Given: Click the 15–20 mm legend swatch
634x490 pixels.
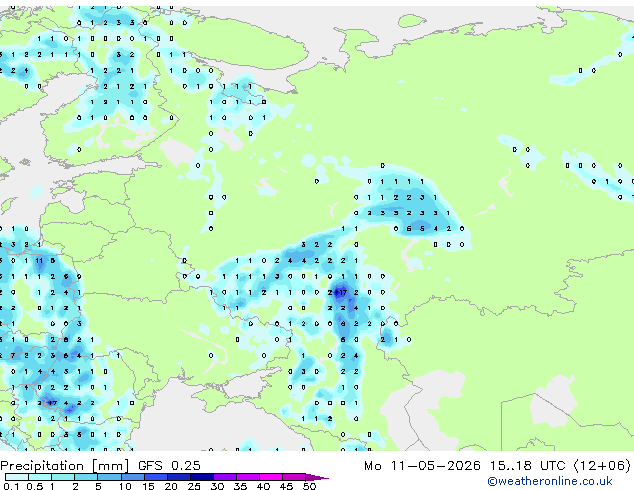Looking at the screenshot, I should click(x=156, y=477).
